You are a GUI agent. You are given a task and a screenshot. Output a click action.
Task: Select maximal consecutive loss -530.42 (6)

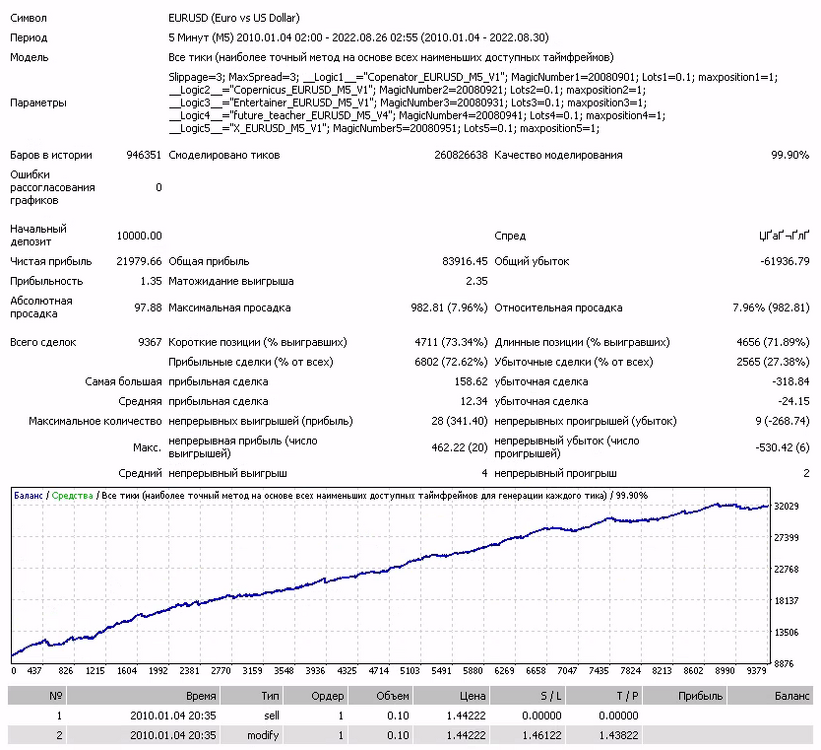[x=782, y=447]
